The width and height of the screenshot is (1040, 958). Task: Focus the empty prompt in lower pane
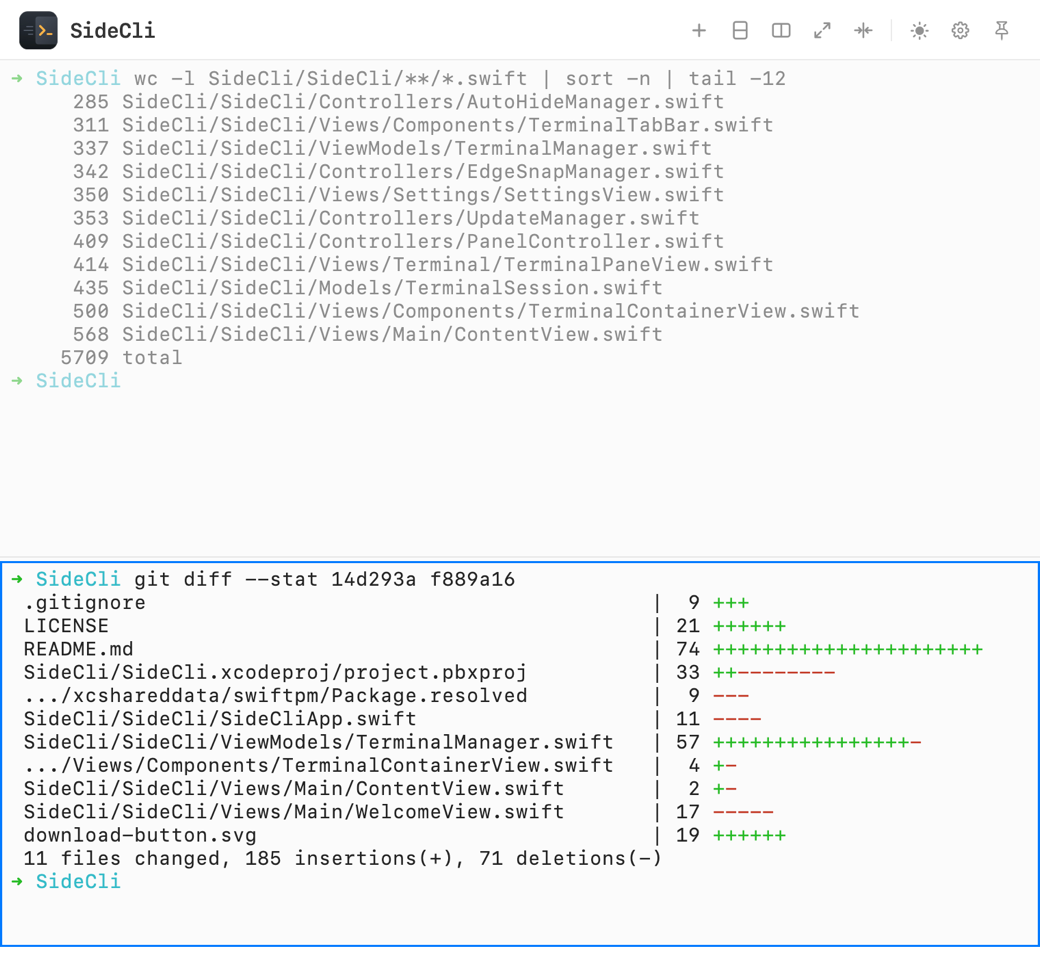[x=66, y=882]
